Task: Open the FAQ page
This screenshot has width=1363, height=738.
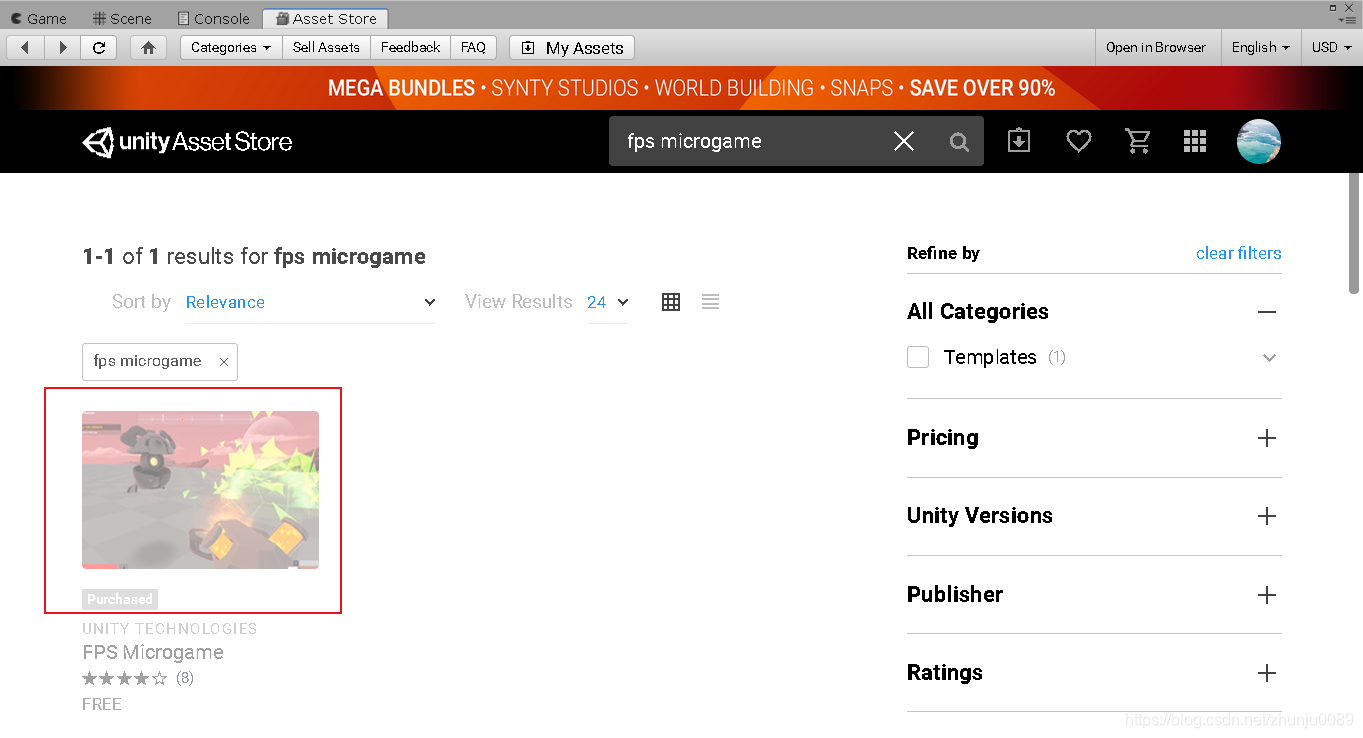Action: tap(473, 47)
